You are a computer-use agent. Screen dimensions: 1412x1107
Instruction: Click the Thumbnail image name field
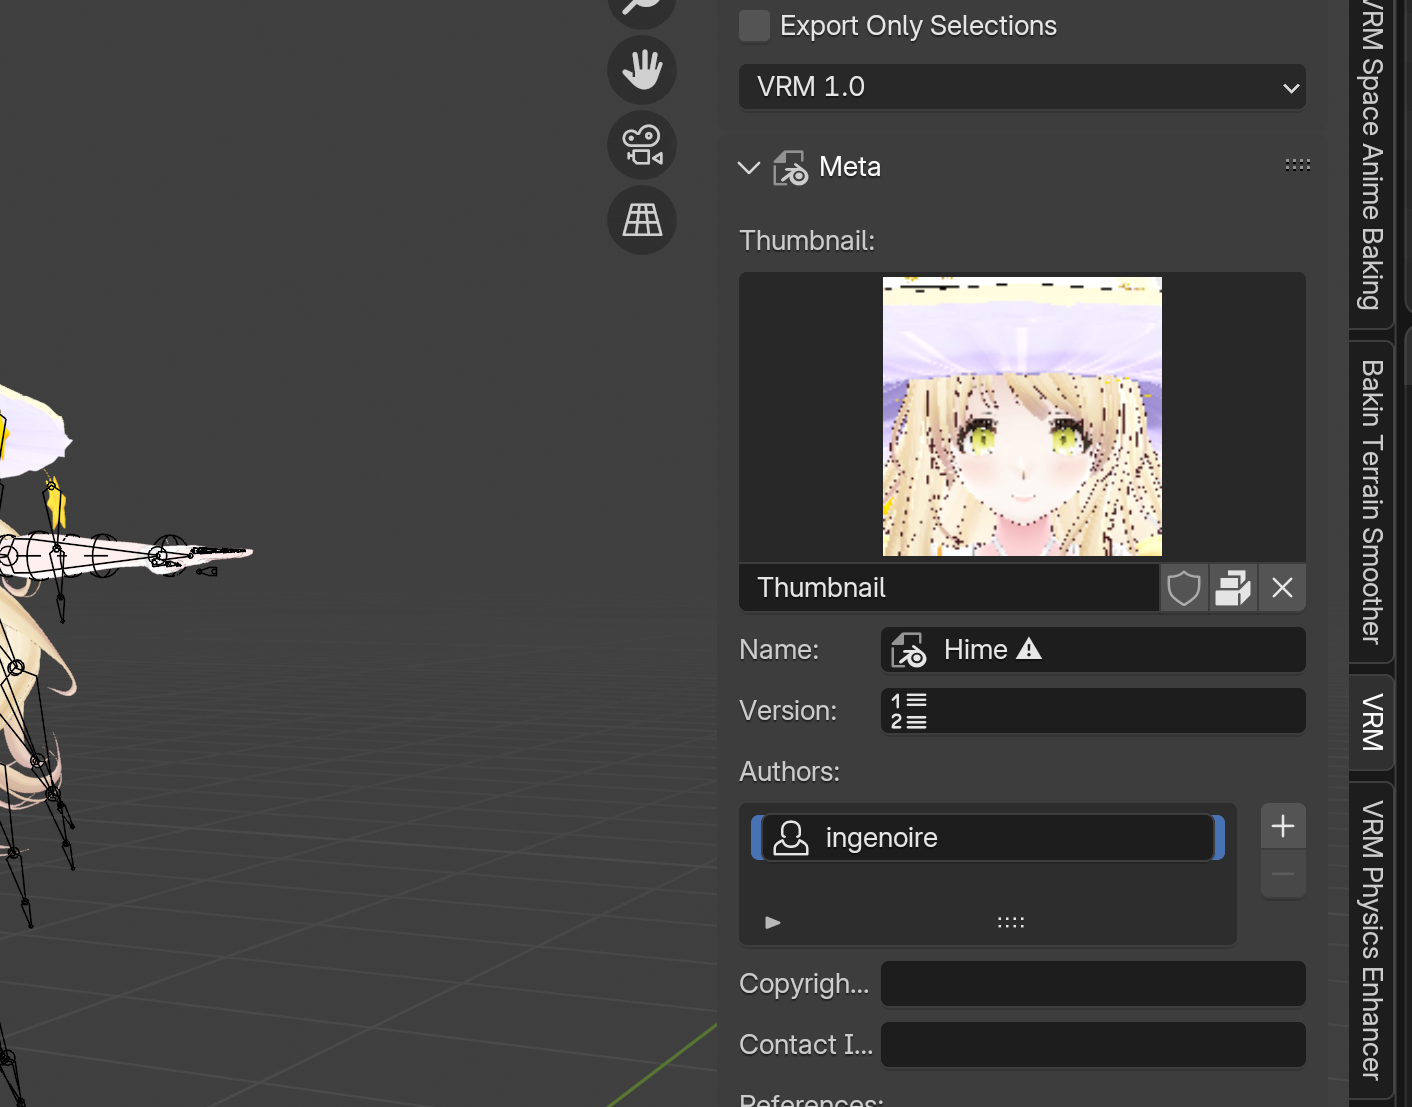(949, 588)
